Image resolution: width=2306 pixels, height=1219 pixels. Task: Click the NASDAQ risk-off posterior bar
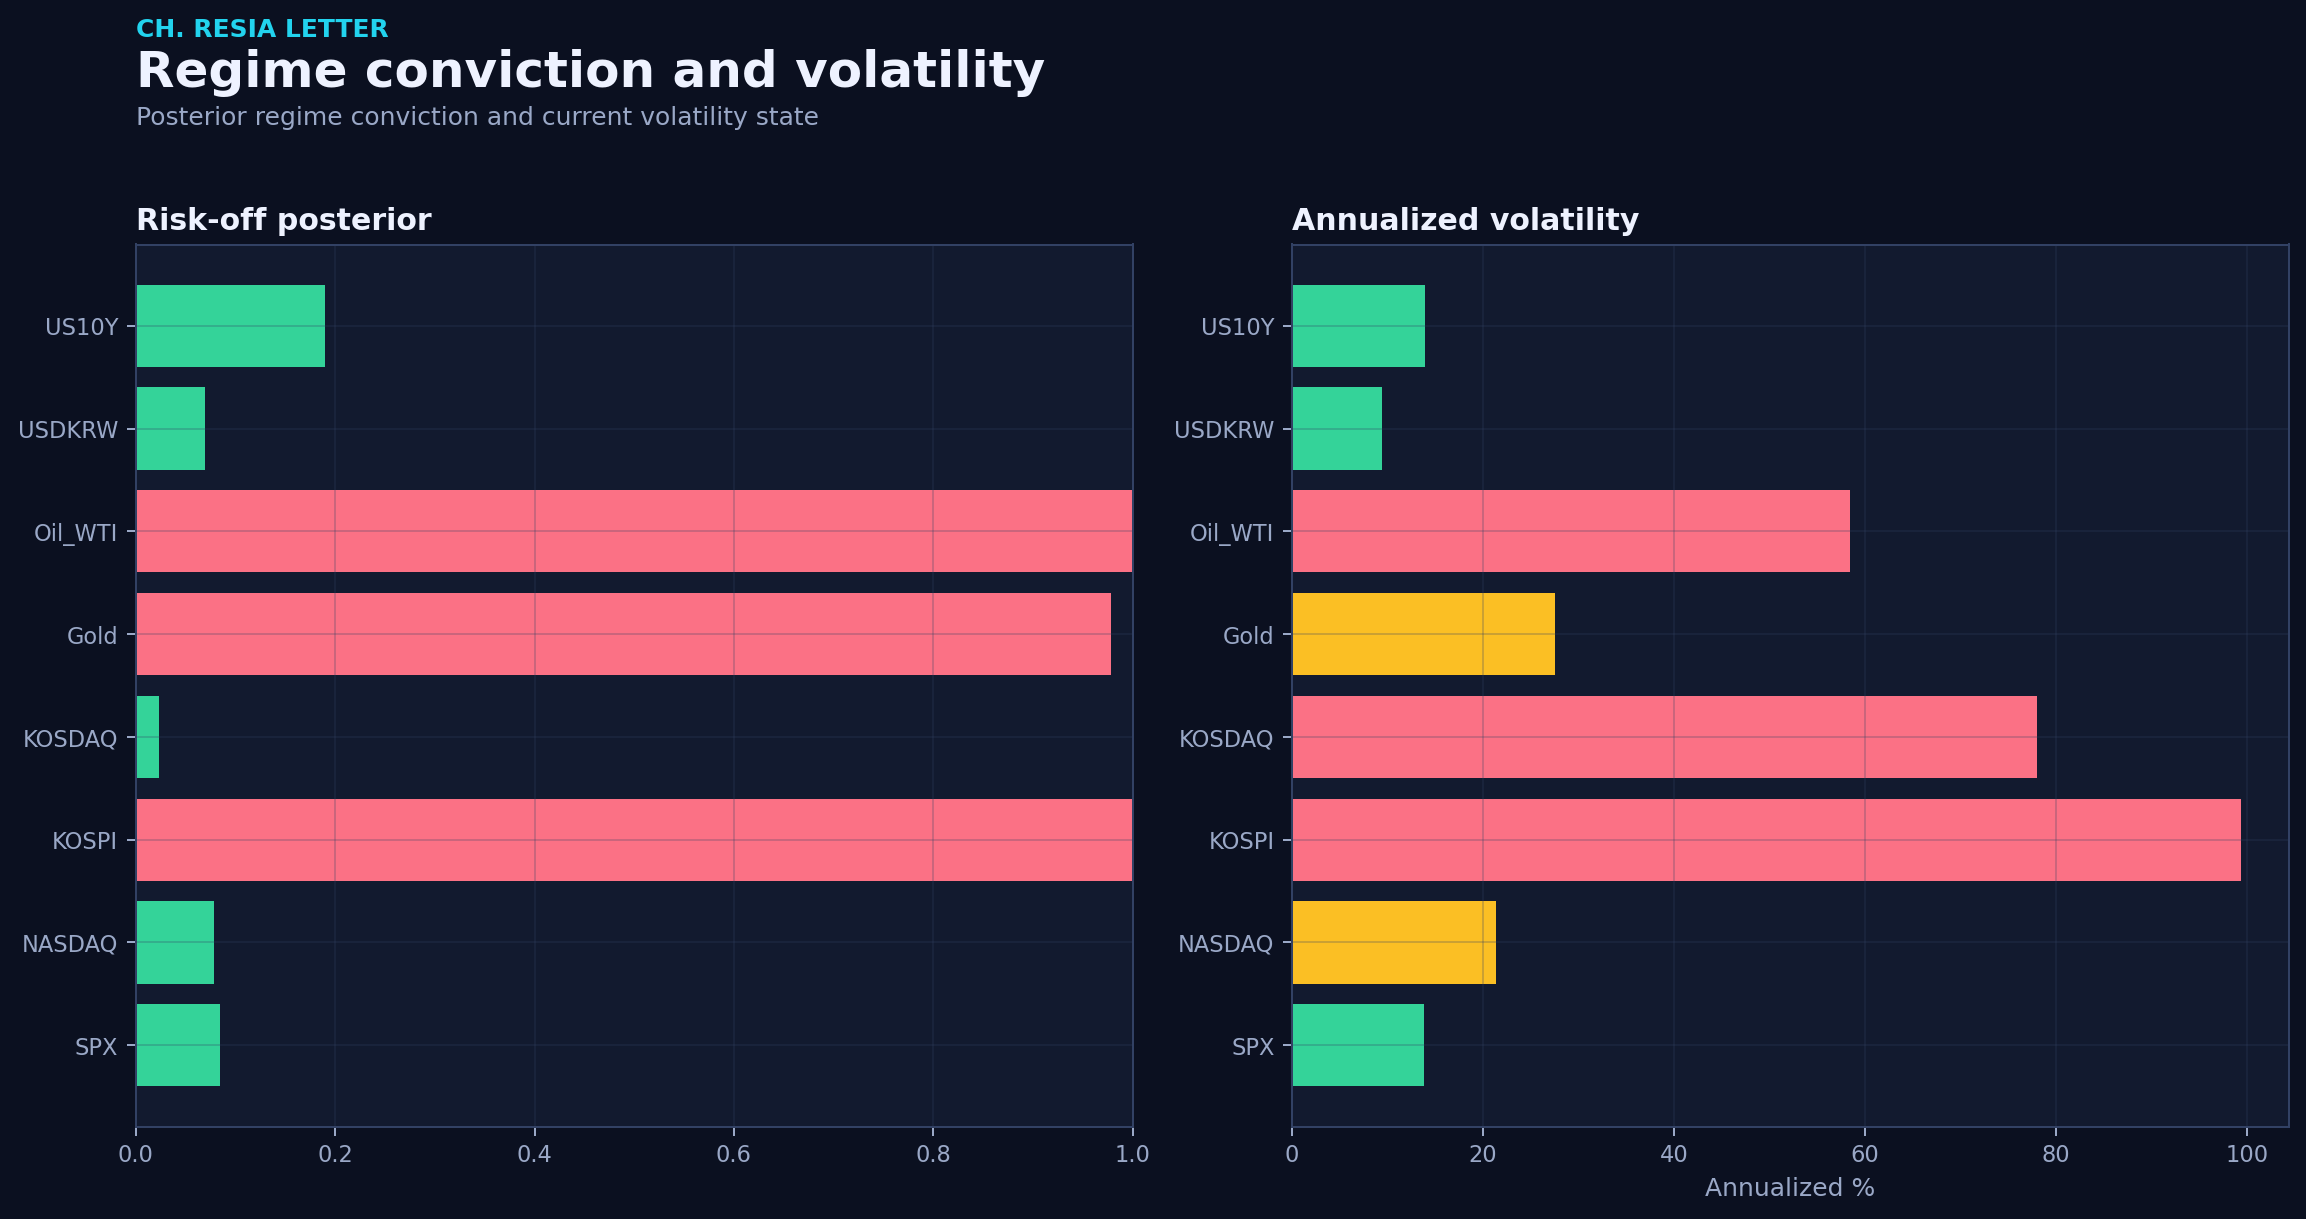click(x=175, y=942)
